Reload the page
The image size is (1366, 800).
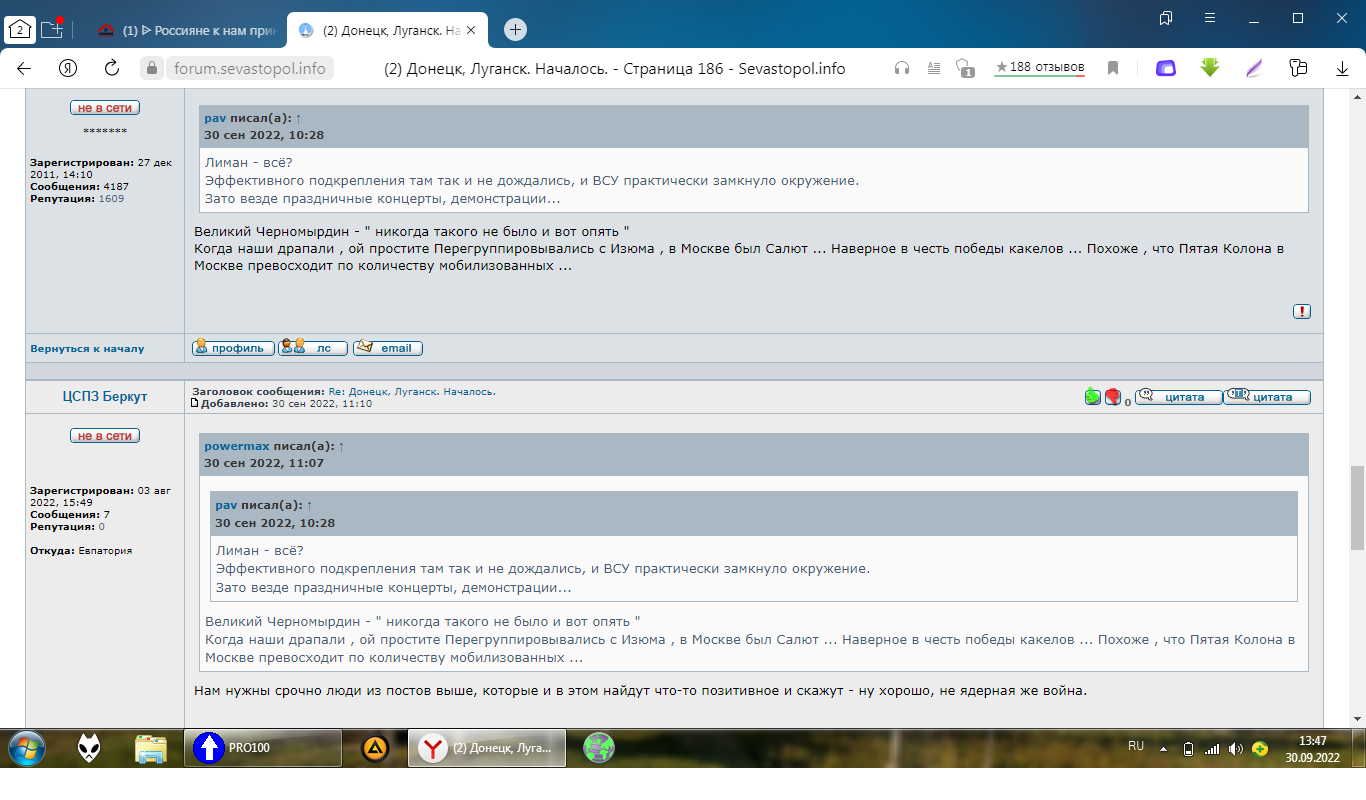pos(112,68)
